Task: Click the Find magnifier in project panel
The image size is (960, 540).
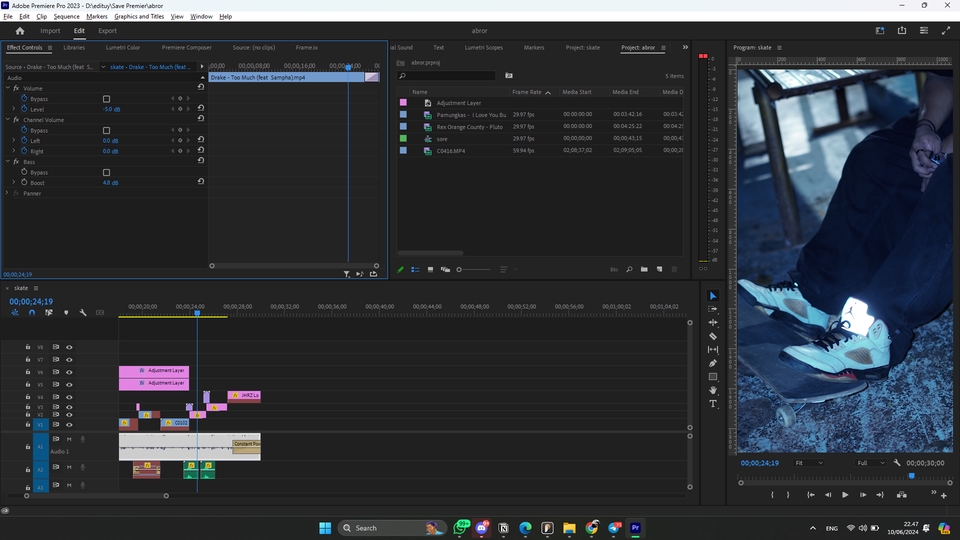Action: coord(629,269)
